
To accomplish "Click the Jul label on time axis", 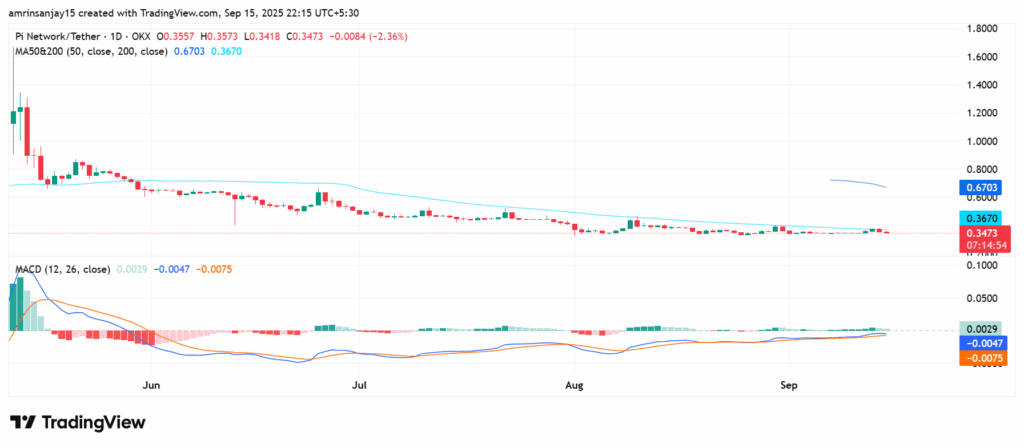I will pyautogui.click(x=359, y=386).
